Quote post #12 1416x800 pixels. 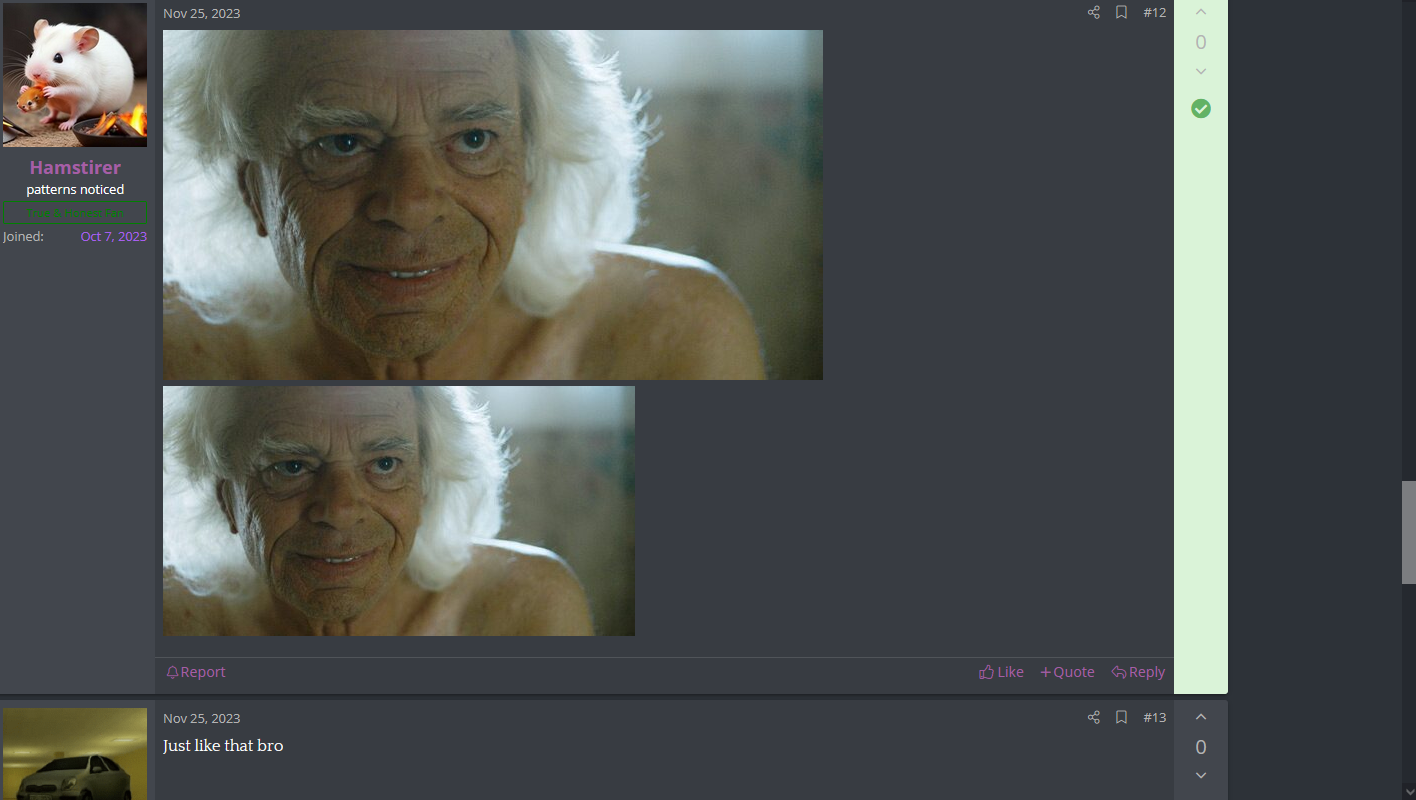(x=1067, y=672)
